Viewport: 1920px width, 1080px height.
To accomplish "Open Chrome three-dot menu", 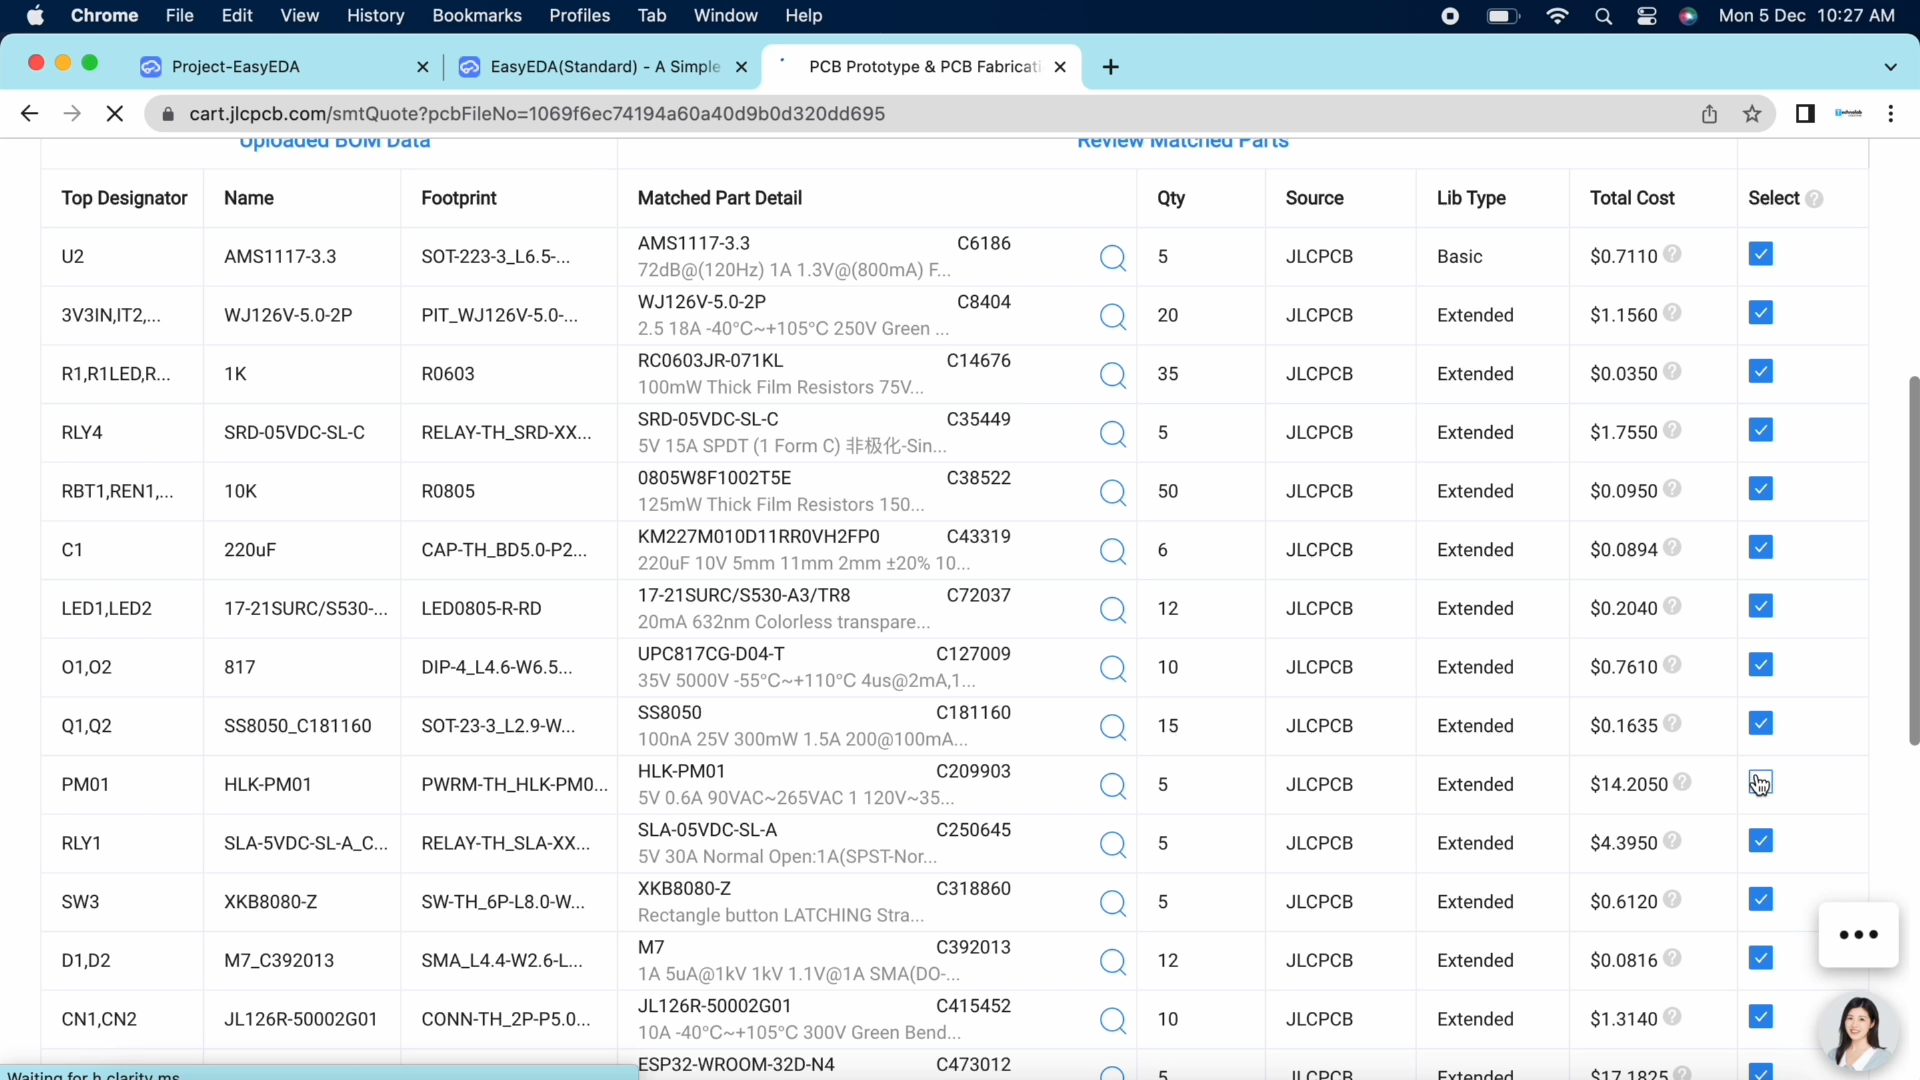I will [1890, 114].
